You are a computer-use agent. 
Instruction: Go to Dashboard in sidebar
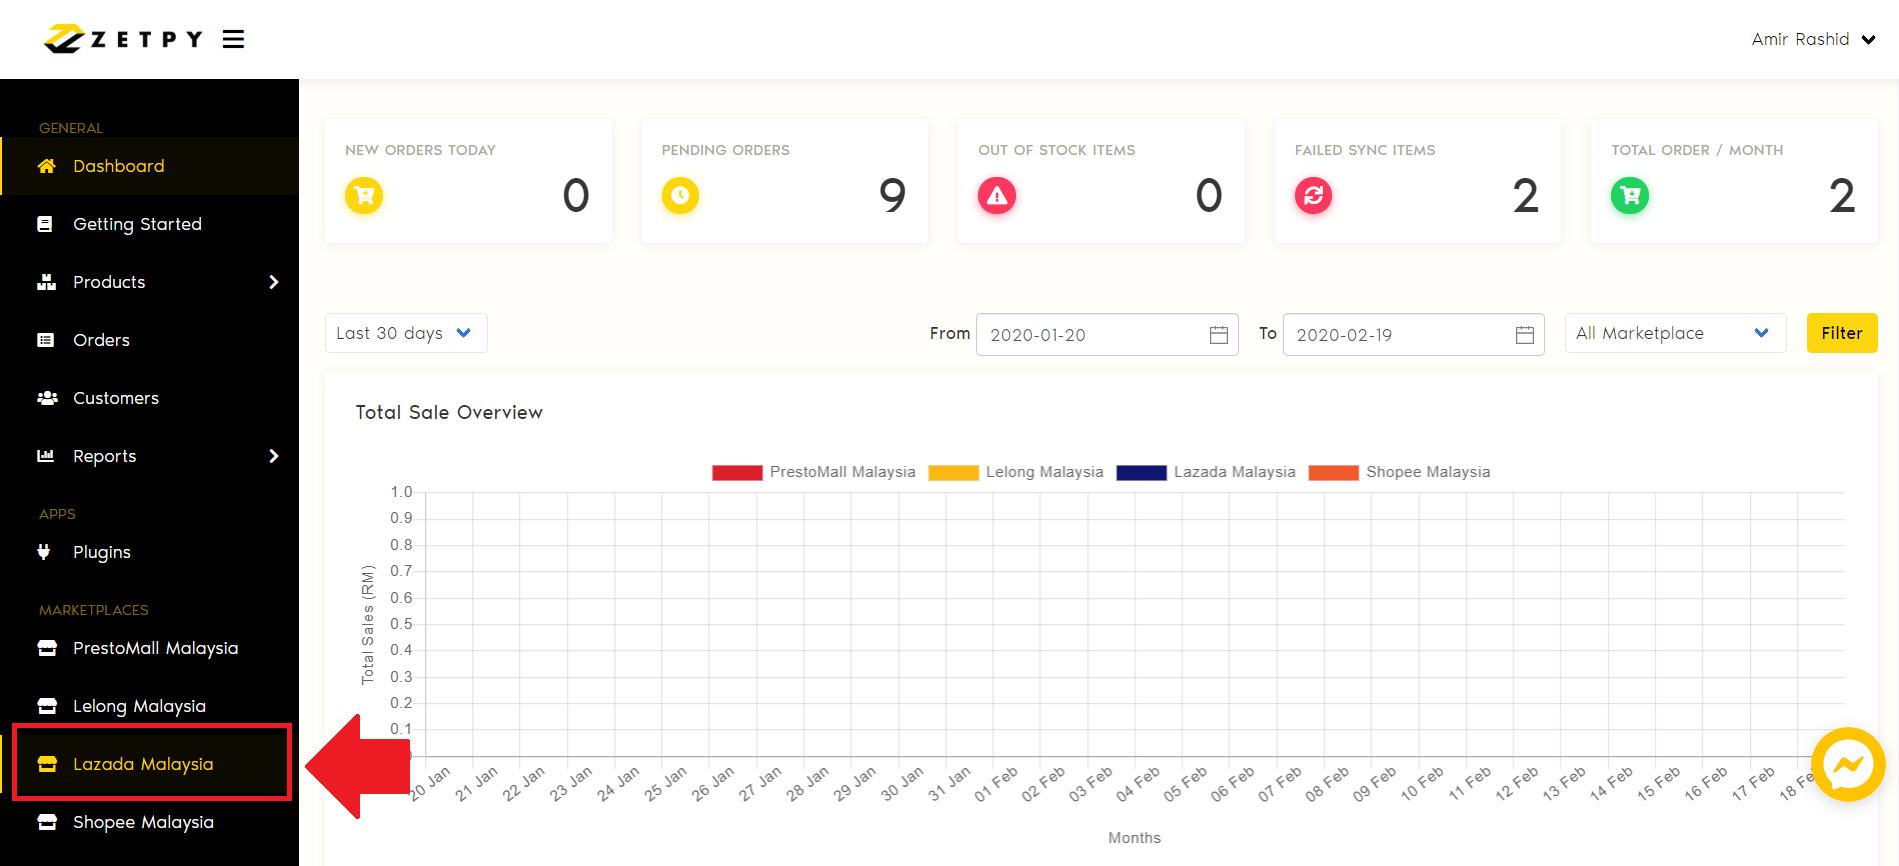click(150, 166)
